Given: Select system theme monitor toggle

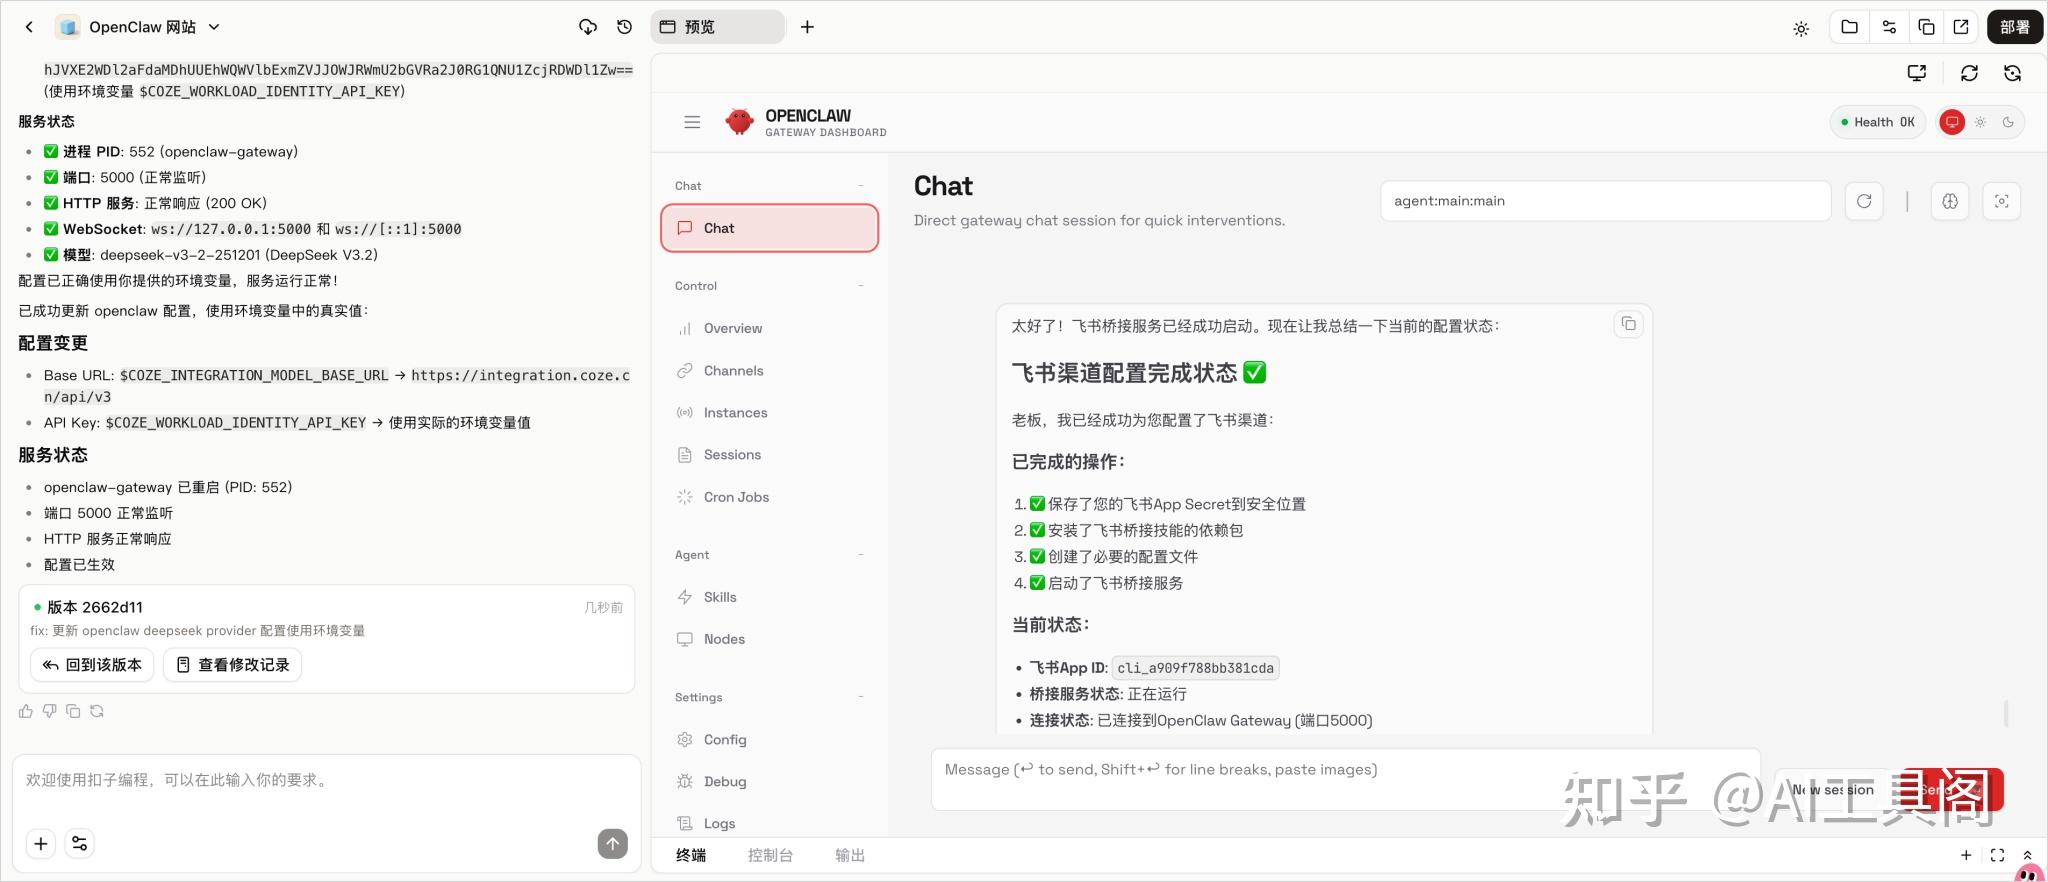Looking at the screenshot, I should [x=1952, y=122].
